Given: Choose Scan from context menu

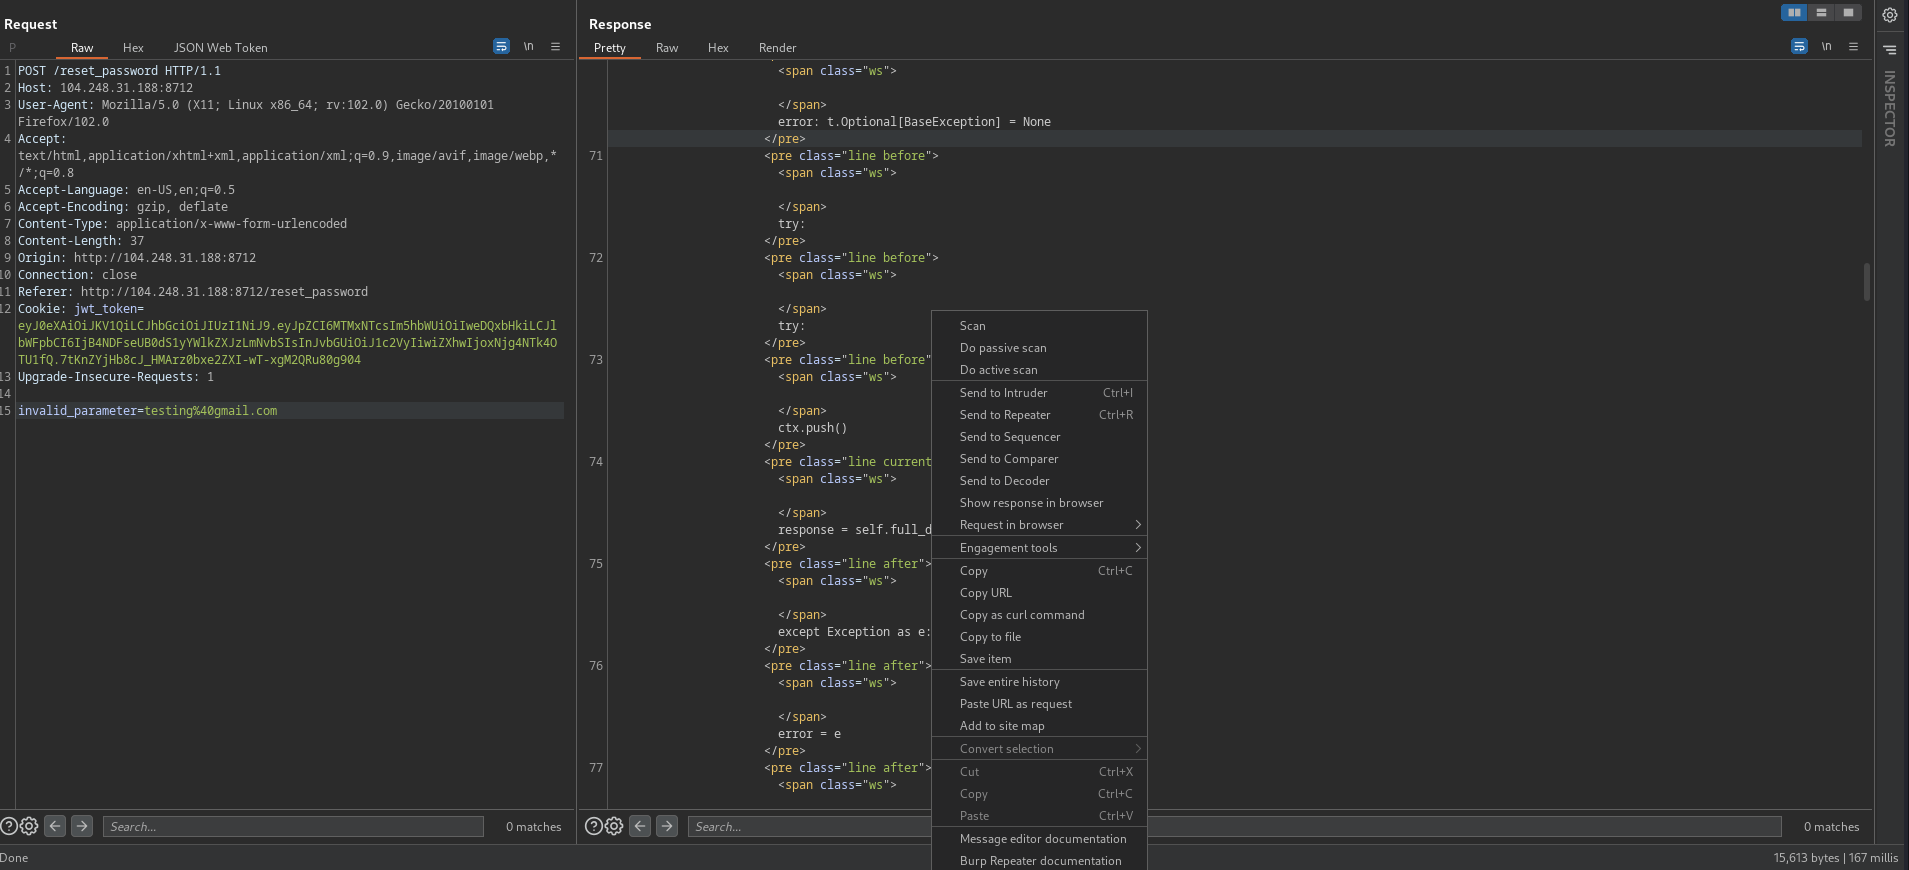Looking at the screenshot, I should (1039, 326).
